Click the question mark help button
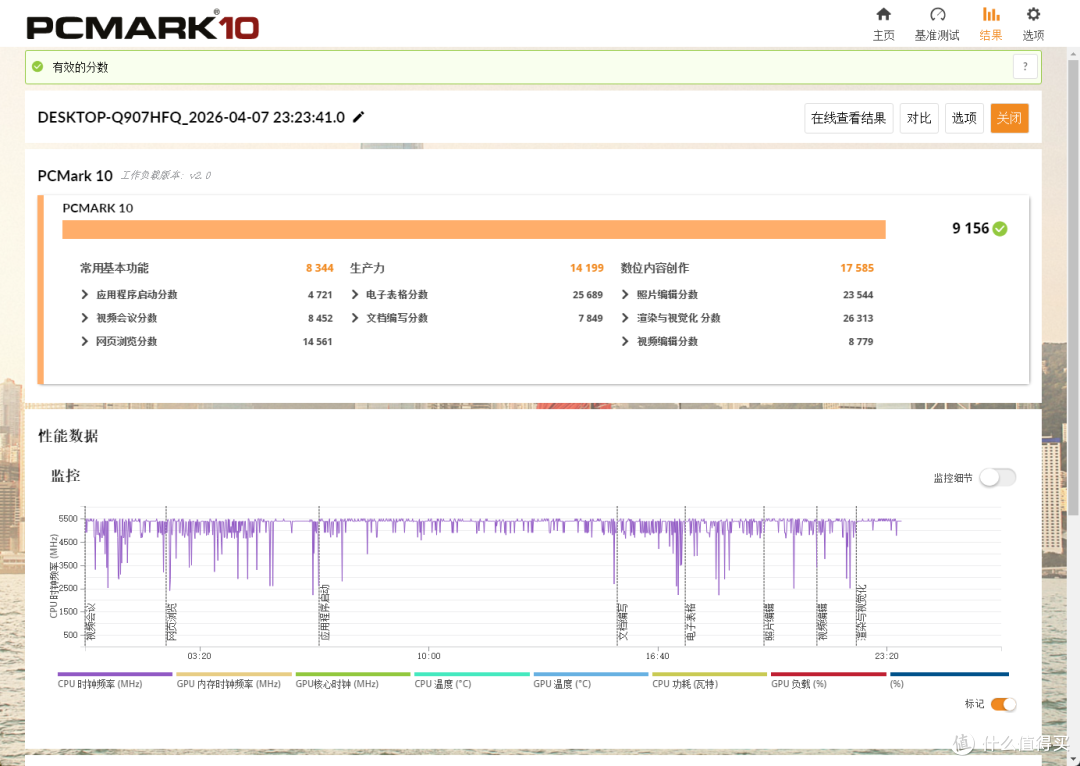1080x766 pixels. coord(1025,67)
